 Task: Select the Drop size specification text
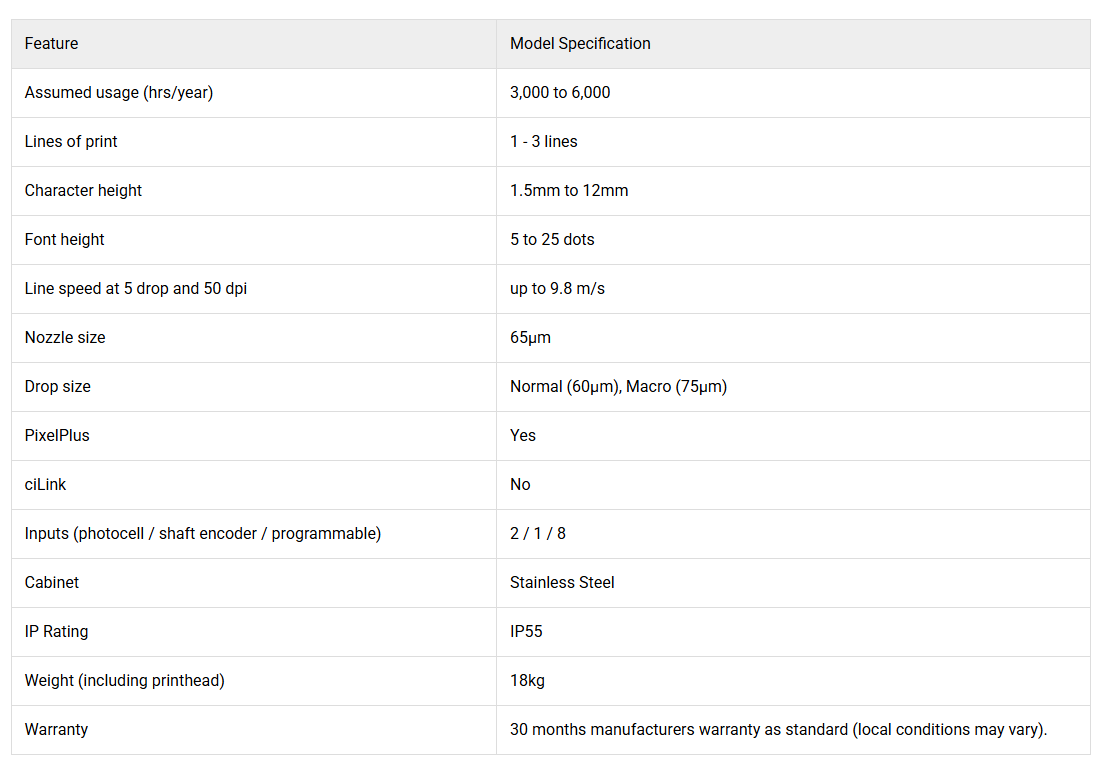(x=618, y=387)
